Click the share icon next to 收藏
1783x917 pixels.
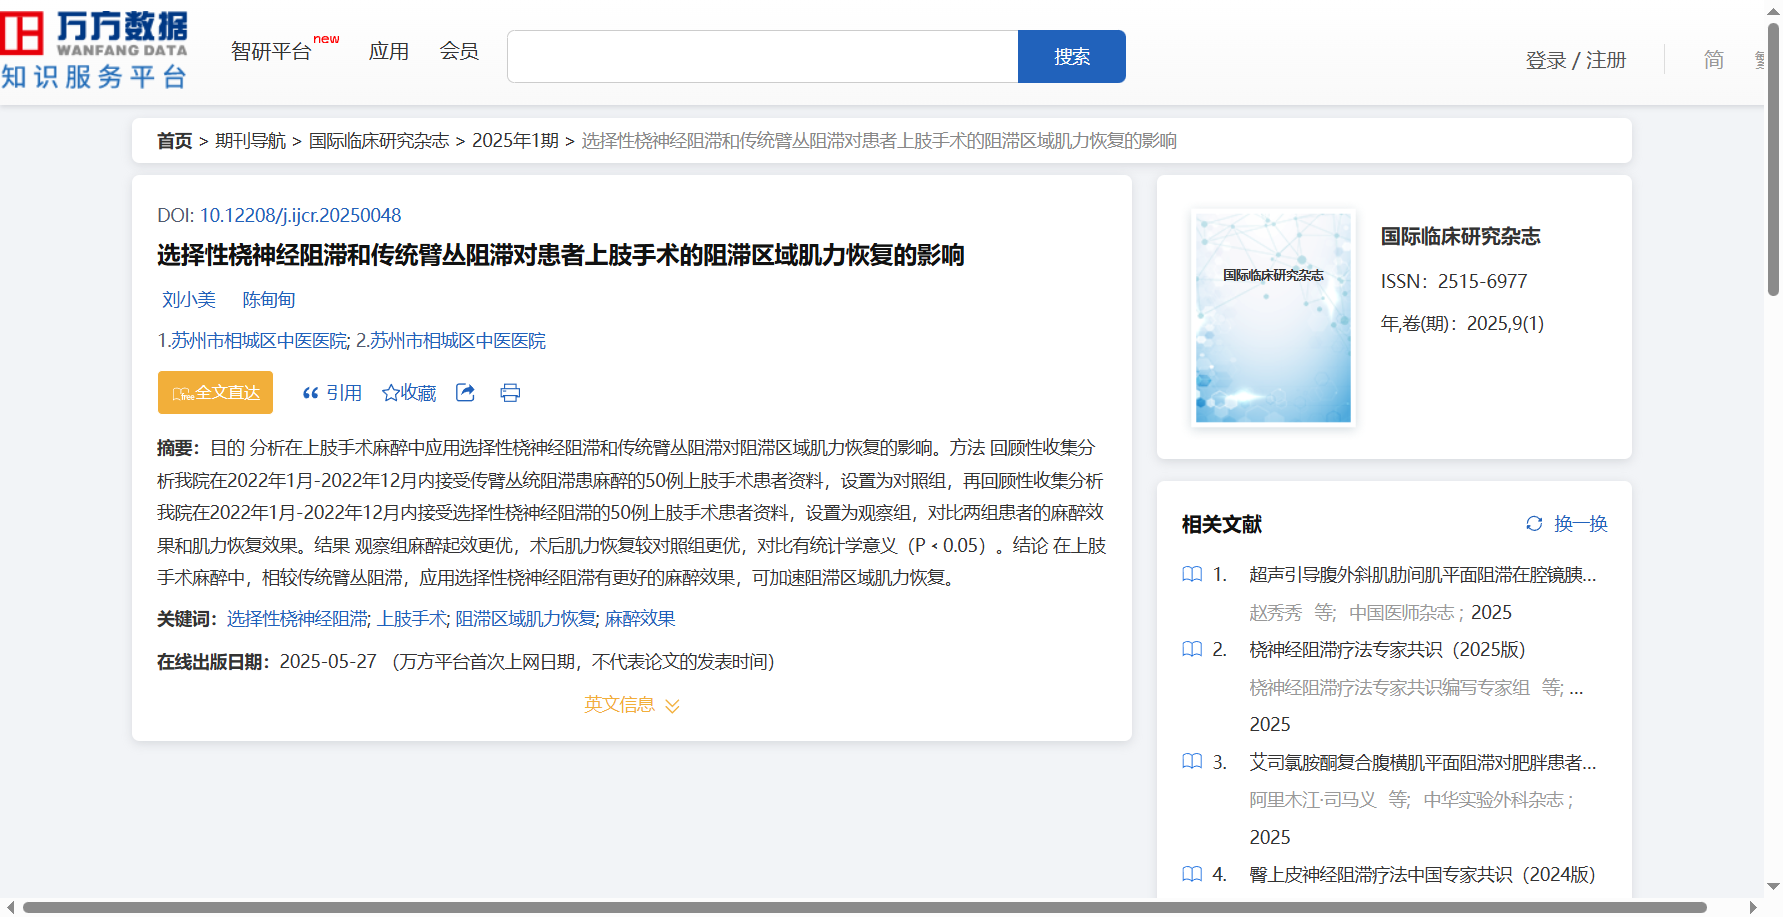click(465, 393)
